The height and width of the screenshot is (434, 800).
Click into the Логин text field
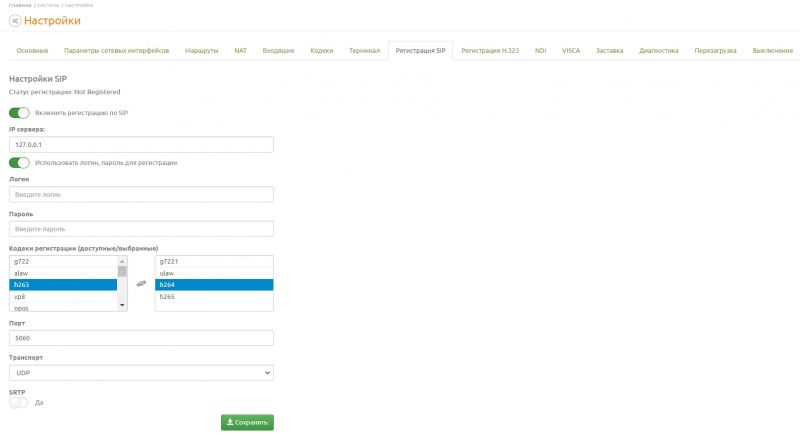[x=141, y=194]
